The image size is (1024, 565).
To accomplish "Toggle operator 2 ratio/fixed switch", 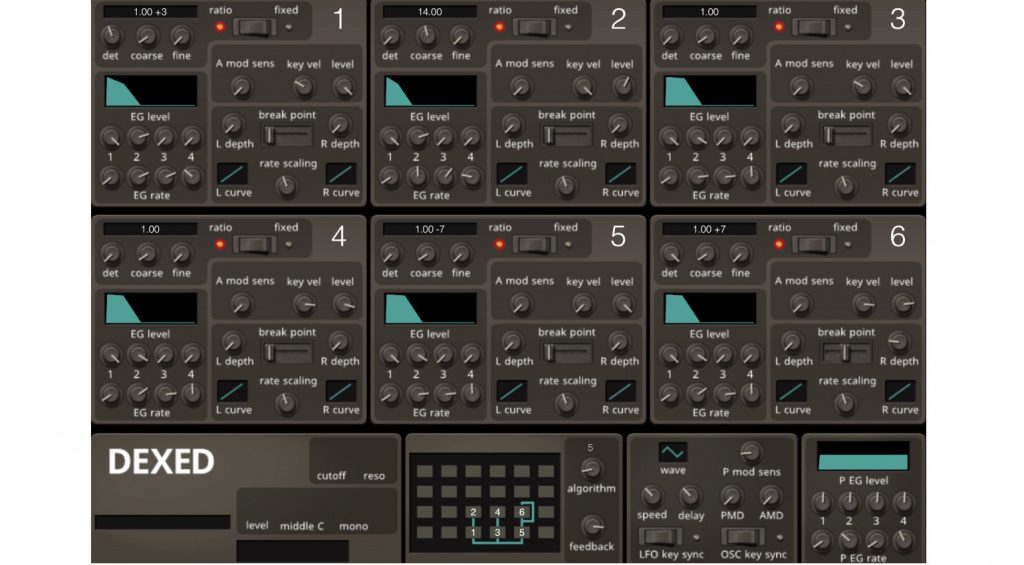I will coord(534,27).
